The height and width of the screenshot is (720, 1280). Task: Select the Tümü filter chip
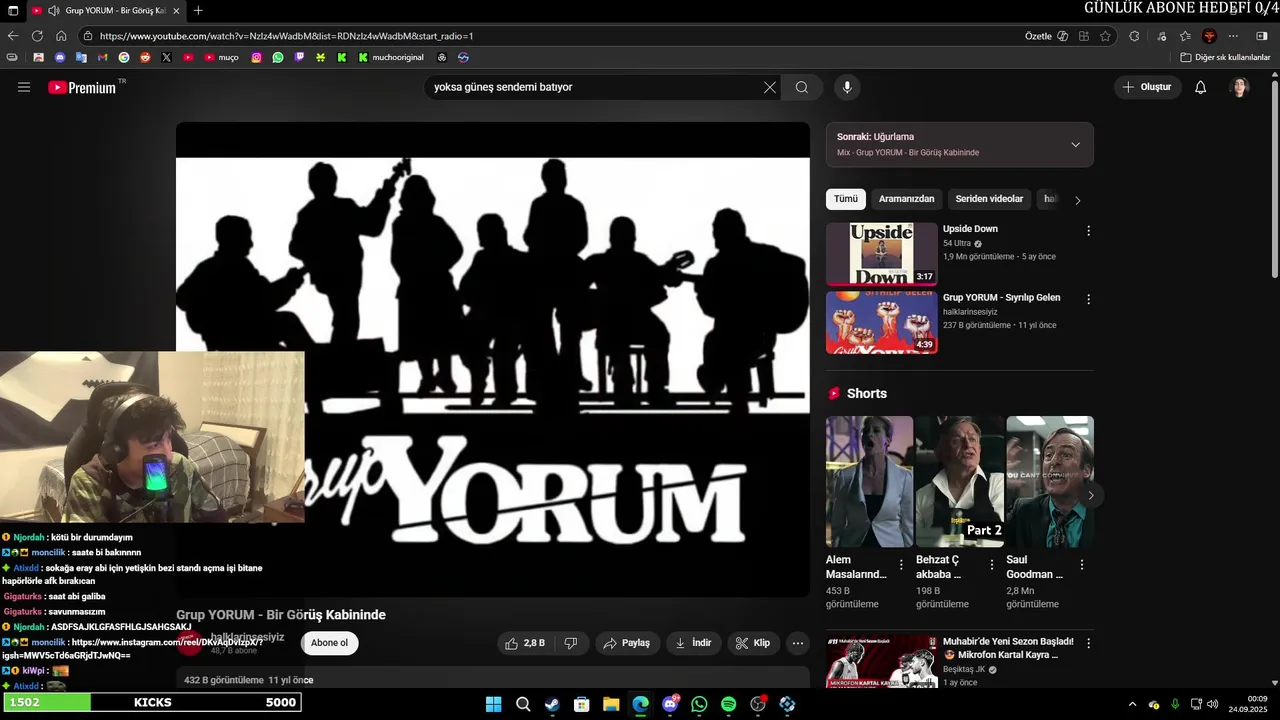846,199
